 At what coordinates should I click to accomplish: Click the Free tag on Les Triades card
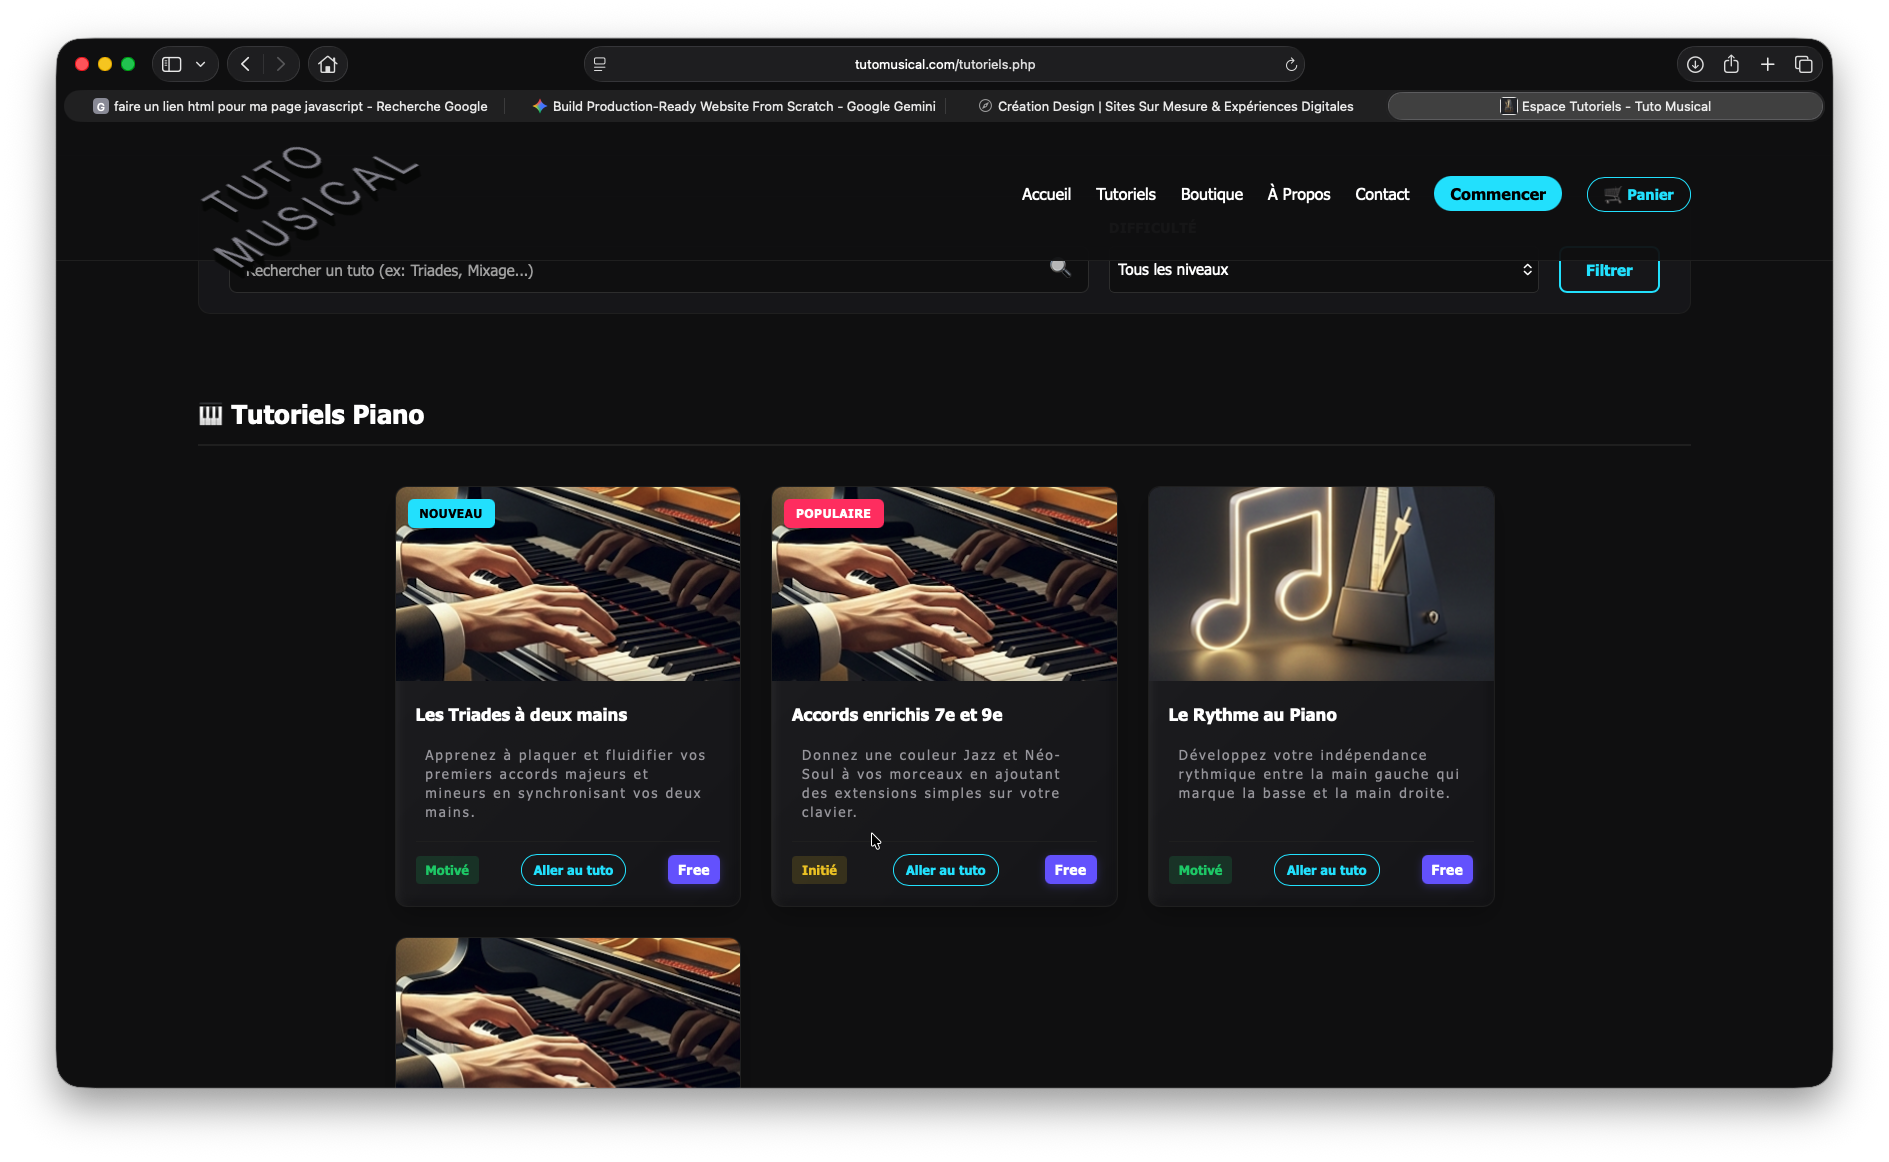pyautogui.click(x=693, y=870)
